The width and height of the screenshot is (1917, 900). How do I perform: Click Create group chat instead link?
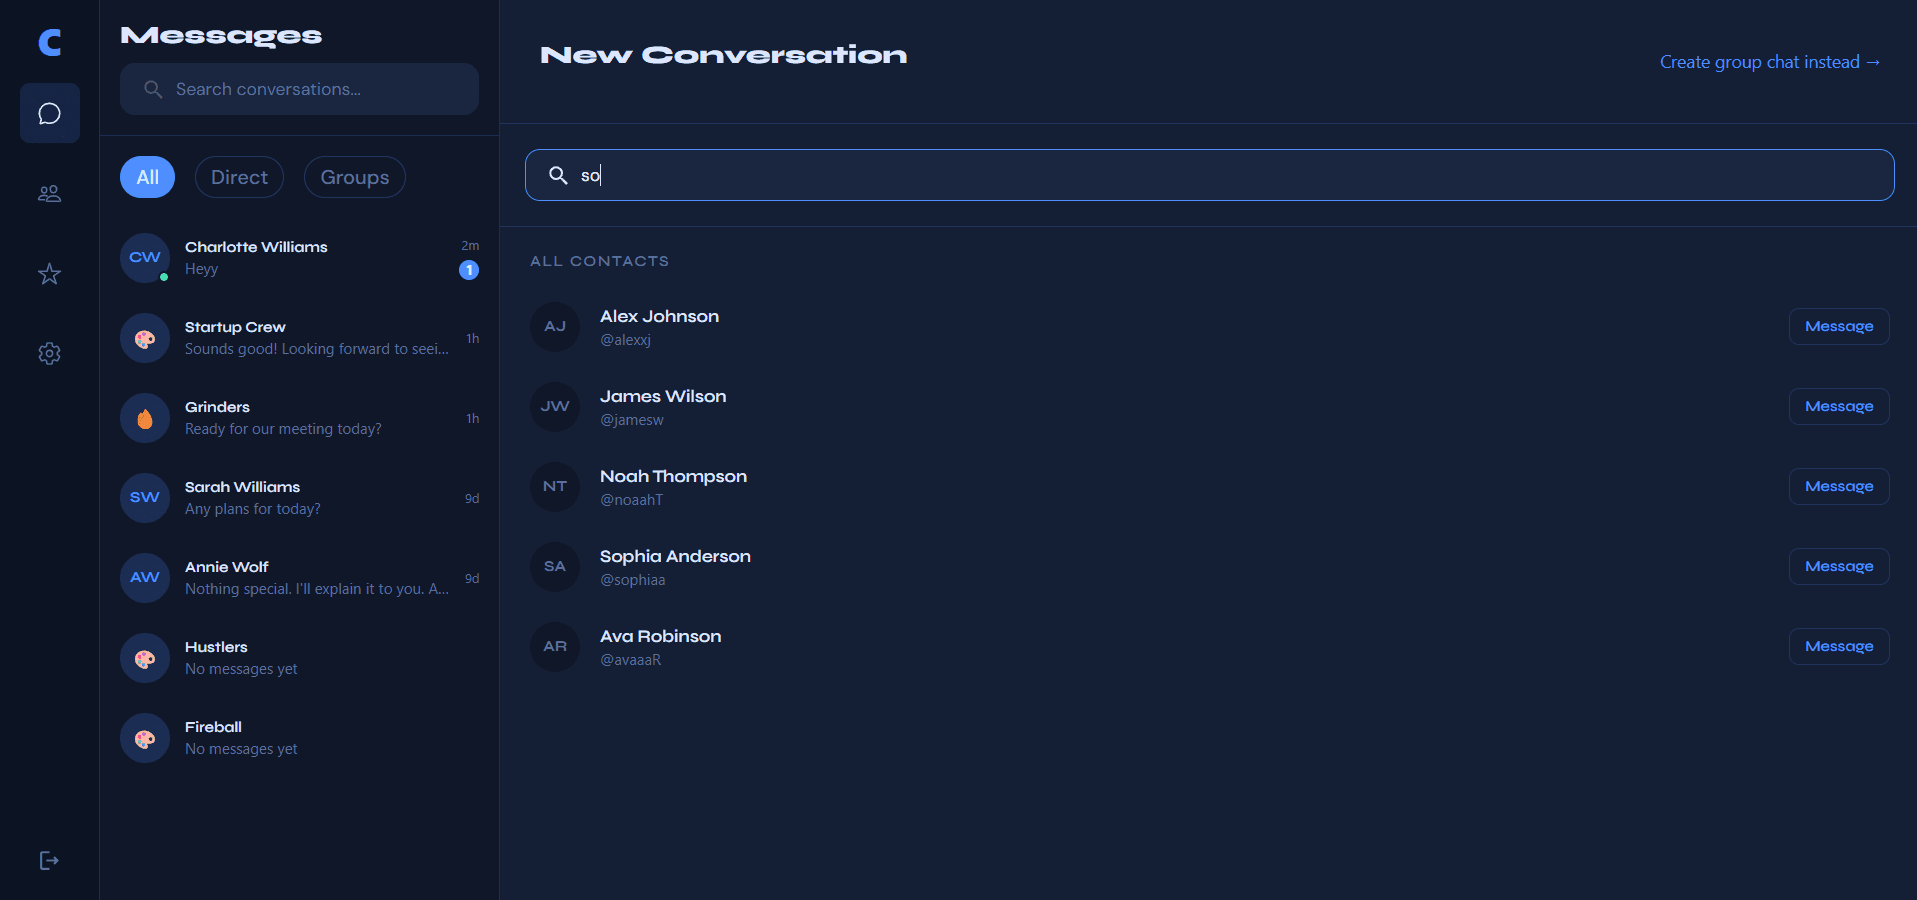tap(1770, 62)
